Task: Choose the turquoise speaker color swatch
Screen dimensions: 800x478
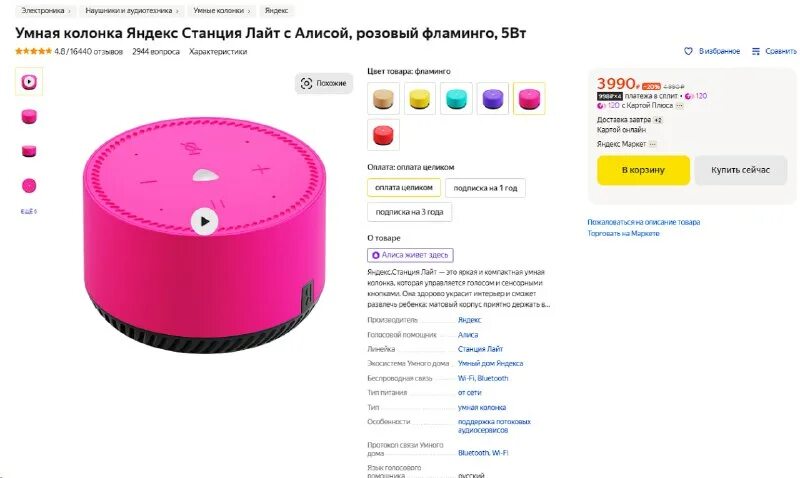Action: (456, 98)
